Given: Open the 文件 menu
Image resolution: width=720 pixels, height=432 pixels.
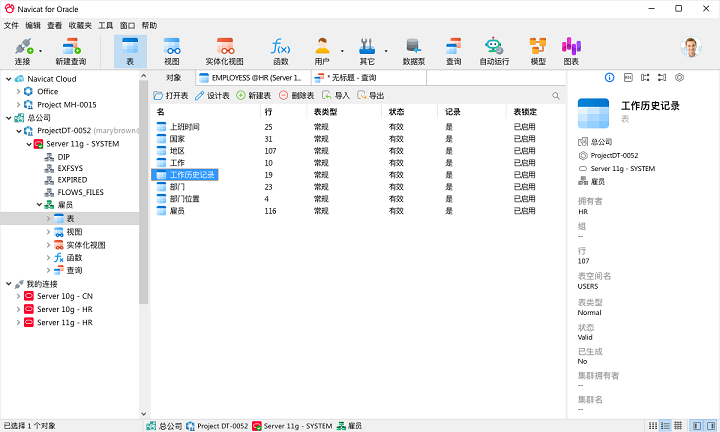Looking at the screenshot, I should [11, 26].
